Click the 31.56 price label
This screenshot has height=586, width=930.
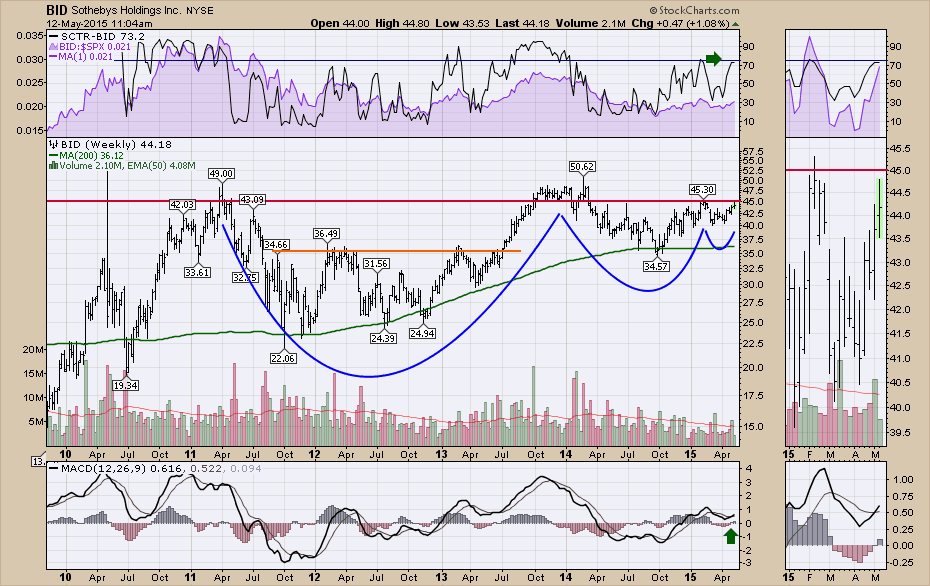376,263
